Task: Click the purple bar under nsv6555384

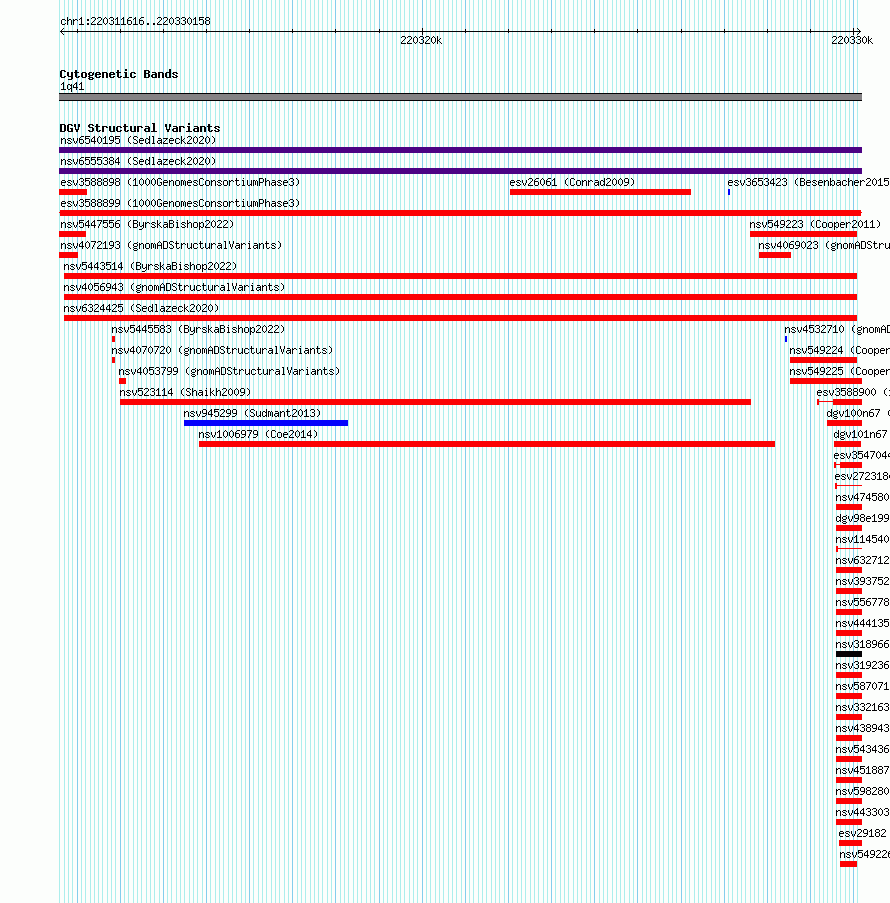Action: coord(460,171)
